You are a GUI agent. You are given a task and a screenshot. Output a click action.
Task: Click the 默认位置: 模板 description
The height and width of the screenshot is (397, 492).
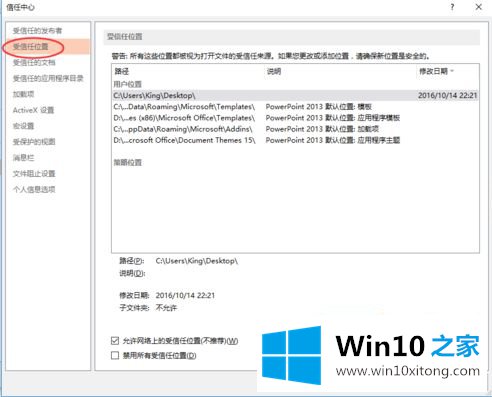pos(319,107)
